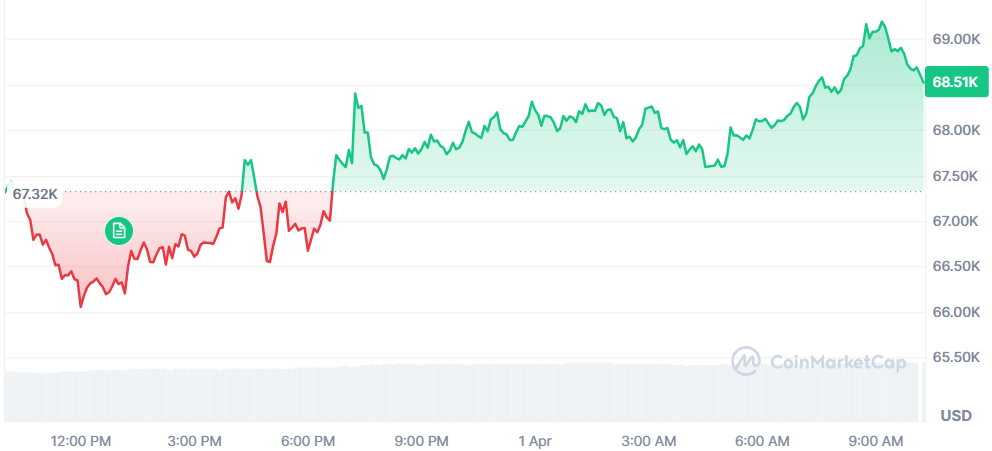Select the 6:00 PM time axis label
992x451 pixels.
(x=308, y=440)
